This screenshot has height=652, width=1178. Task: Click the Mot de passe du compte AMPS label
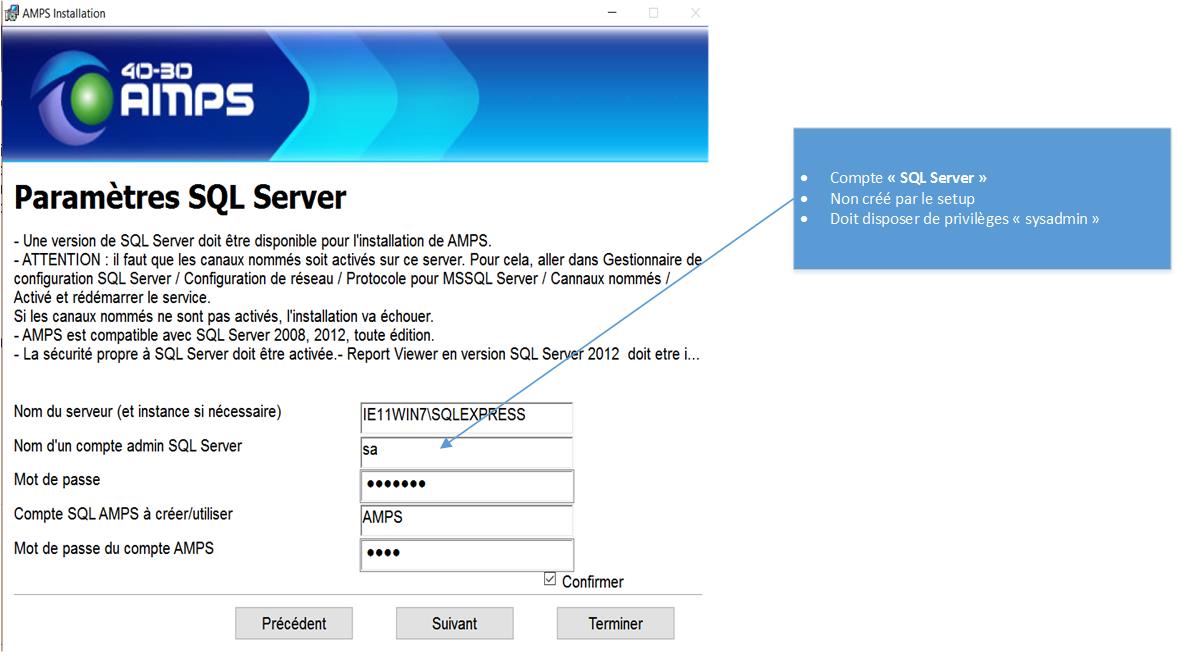tap(114, 548)
